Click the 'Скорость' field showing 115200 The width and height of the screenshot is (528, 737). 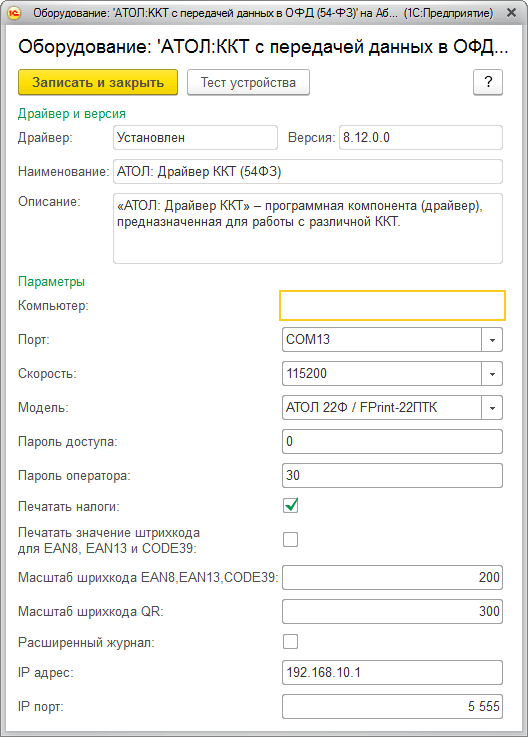(382, 374)
